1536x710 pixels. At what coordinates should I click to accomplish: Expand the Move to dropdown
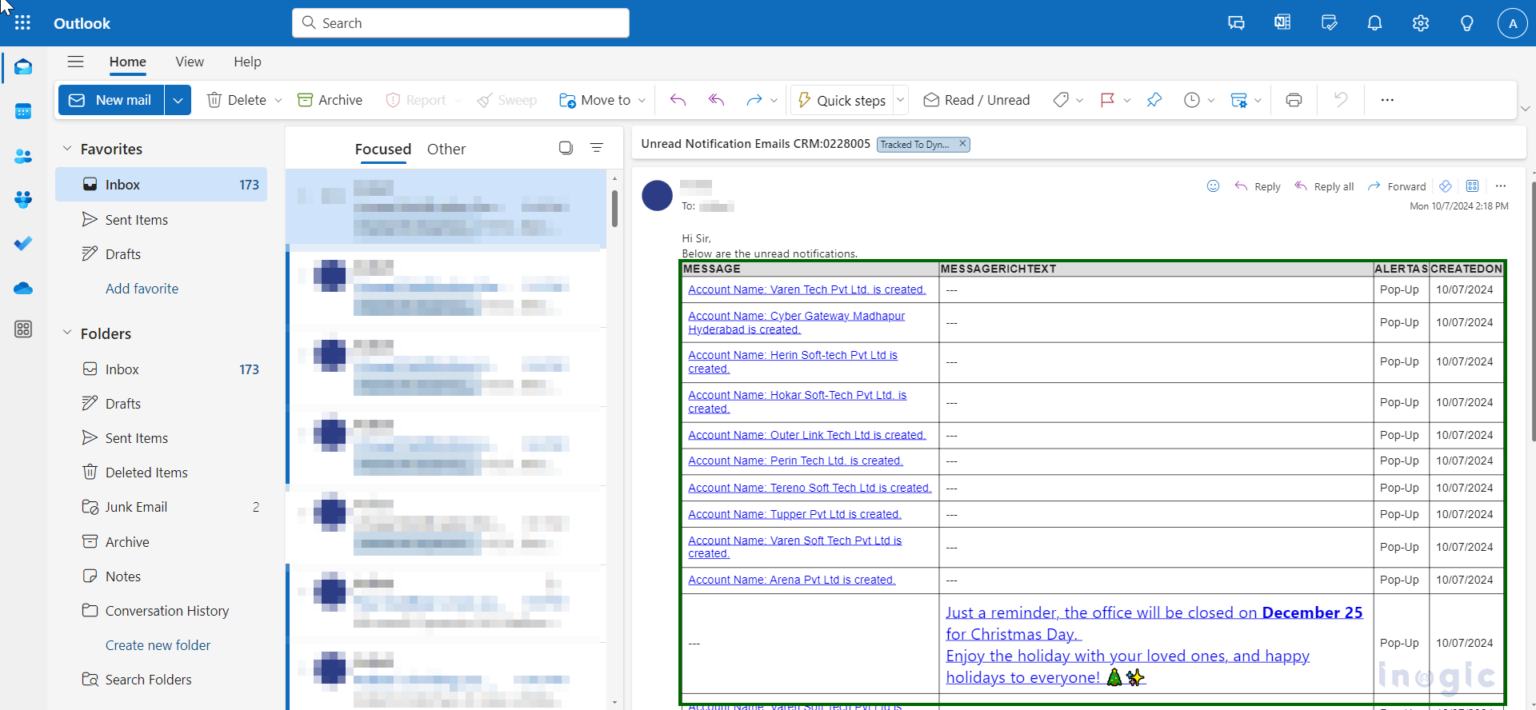pyautogui.click(x=642, y=99)
